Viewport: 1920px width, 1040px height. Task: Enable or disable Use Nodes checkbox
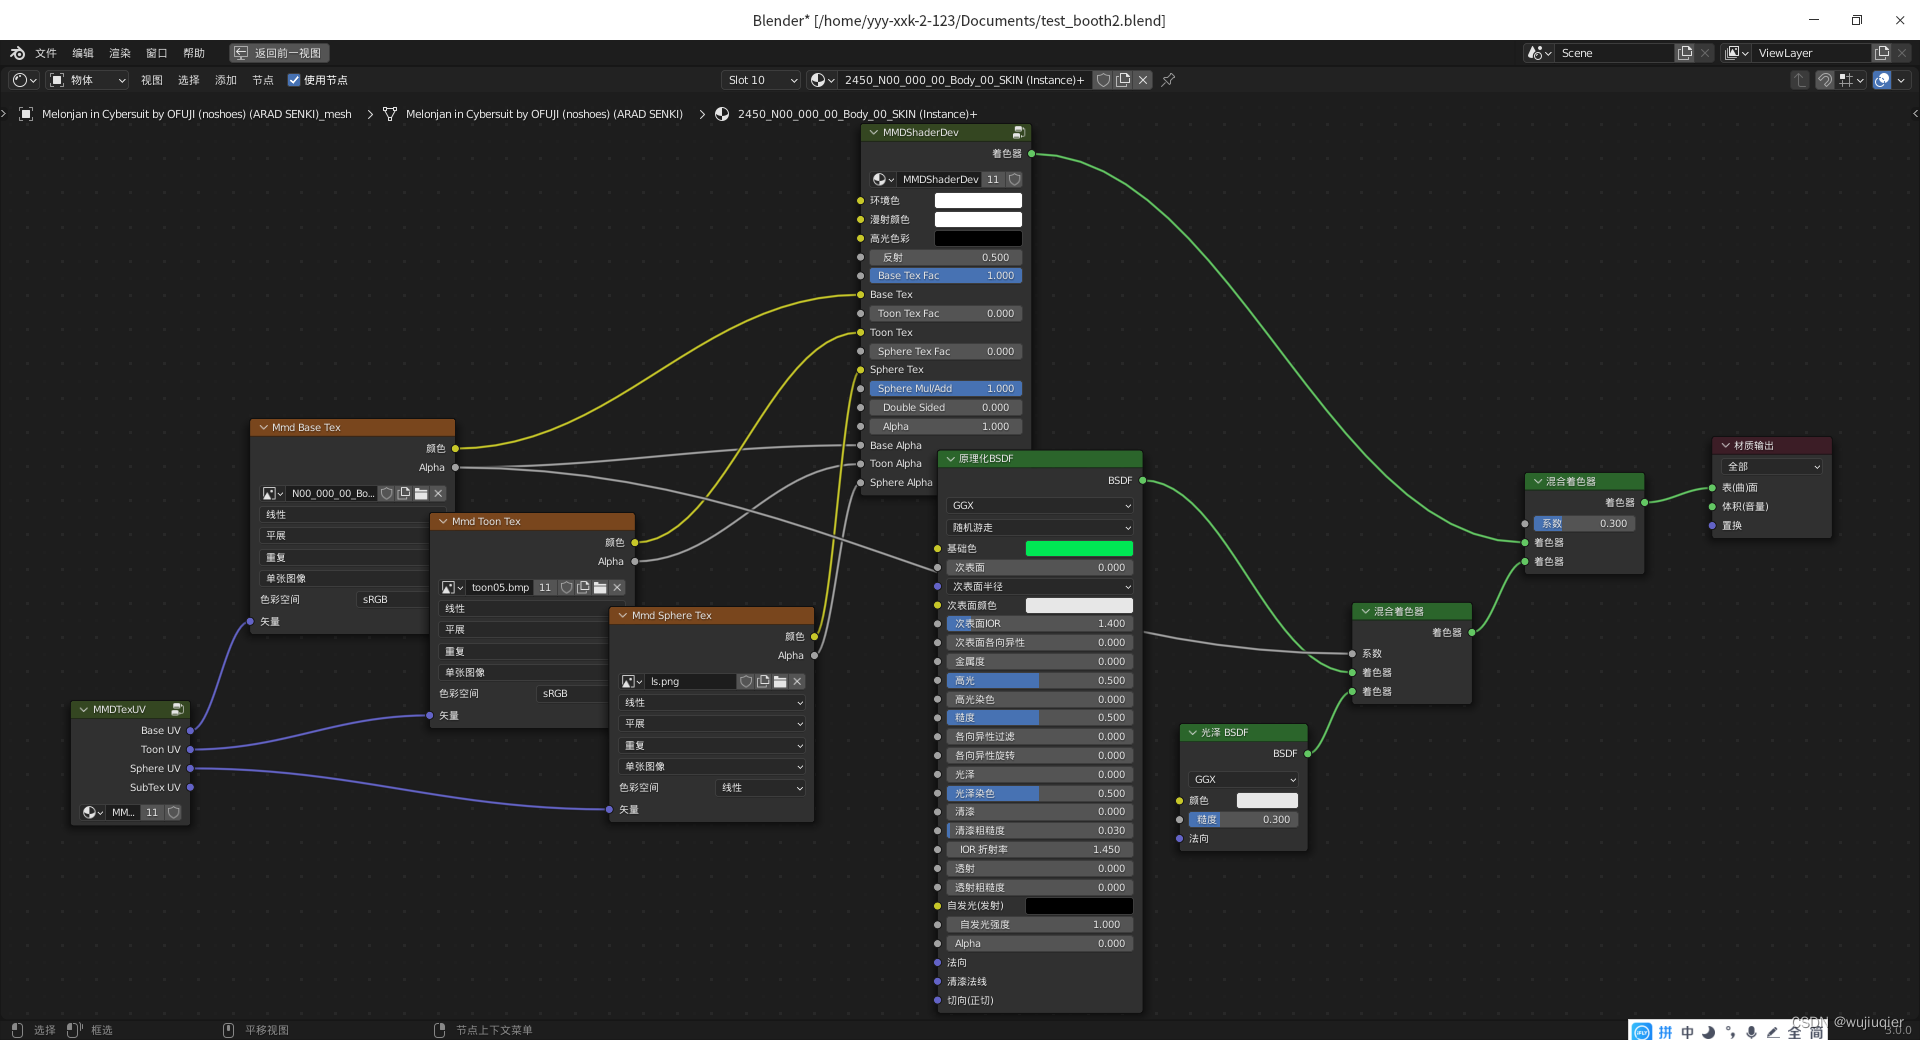[294, 80]
